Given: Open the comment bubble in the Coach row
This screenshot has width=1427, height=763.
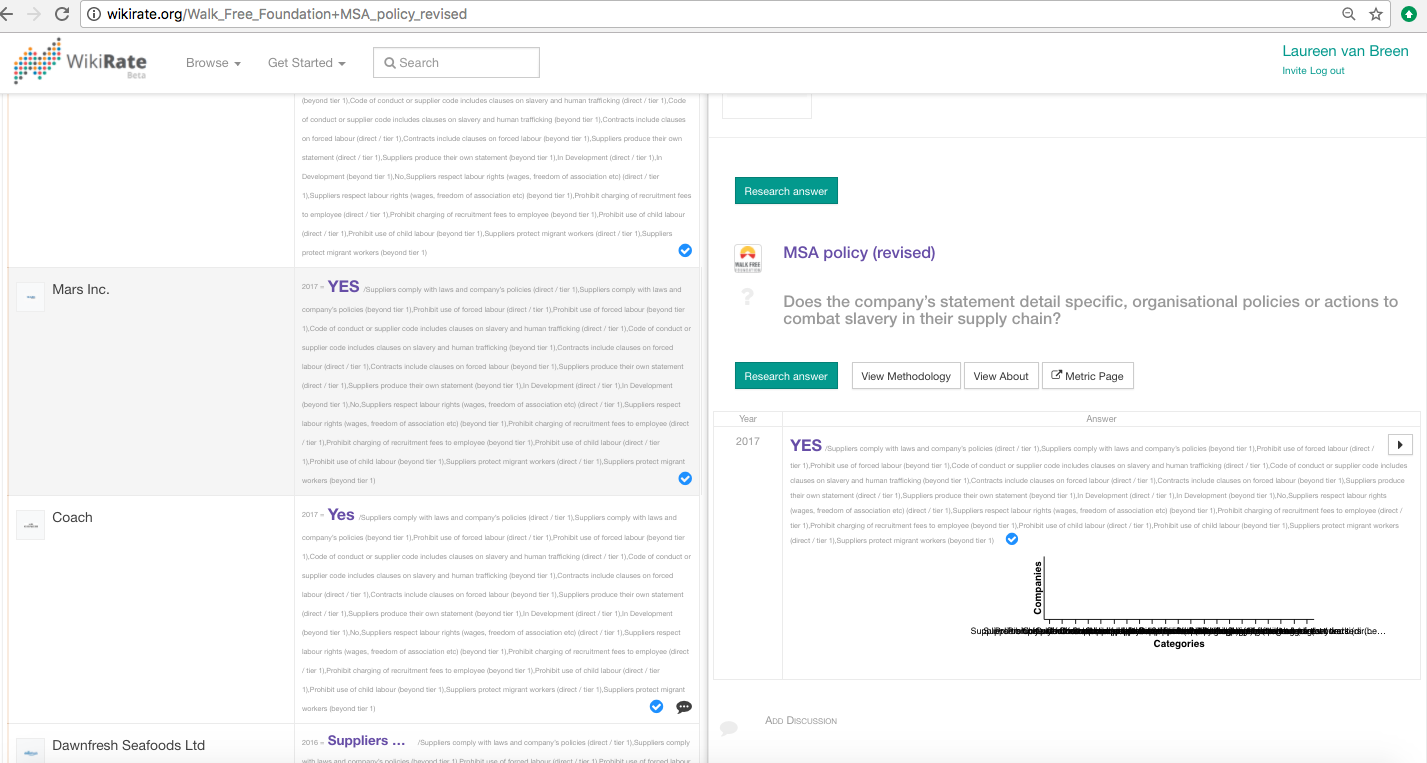Looking at the screenshot, I should pyautogui.click(x=684, y=707).
